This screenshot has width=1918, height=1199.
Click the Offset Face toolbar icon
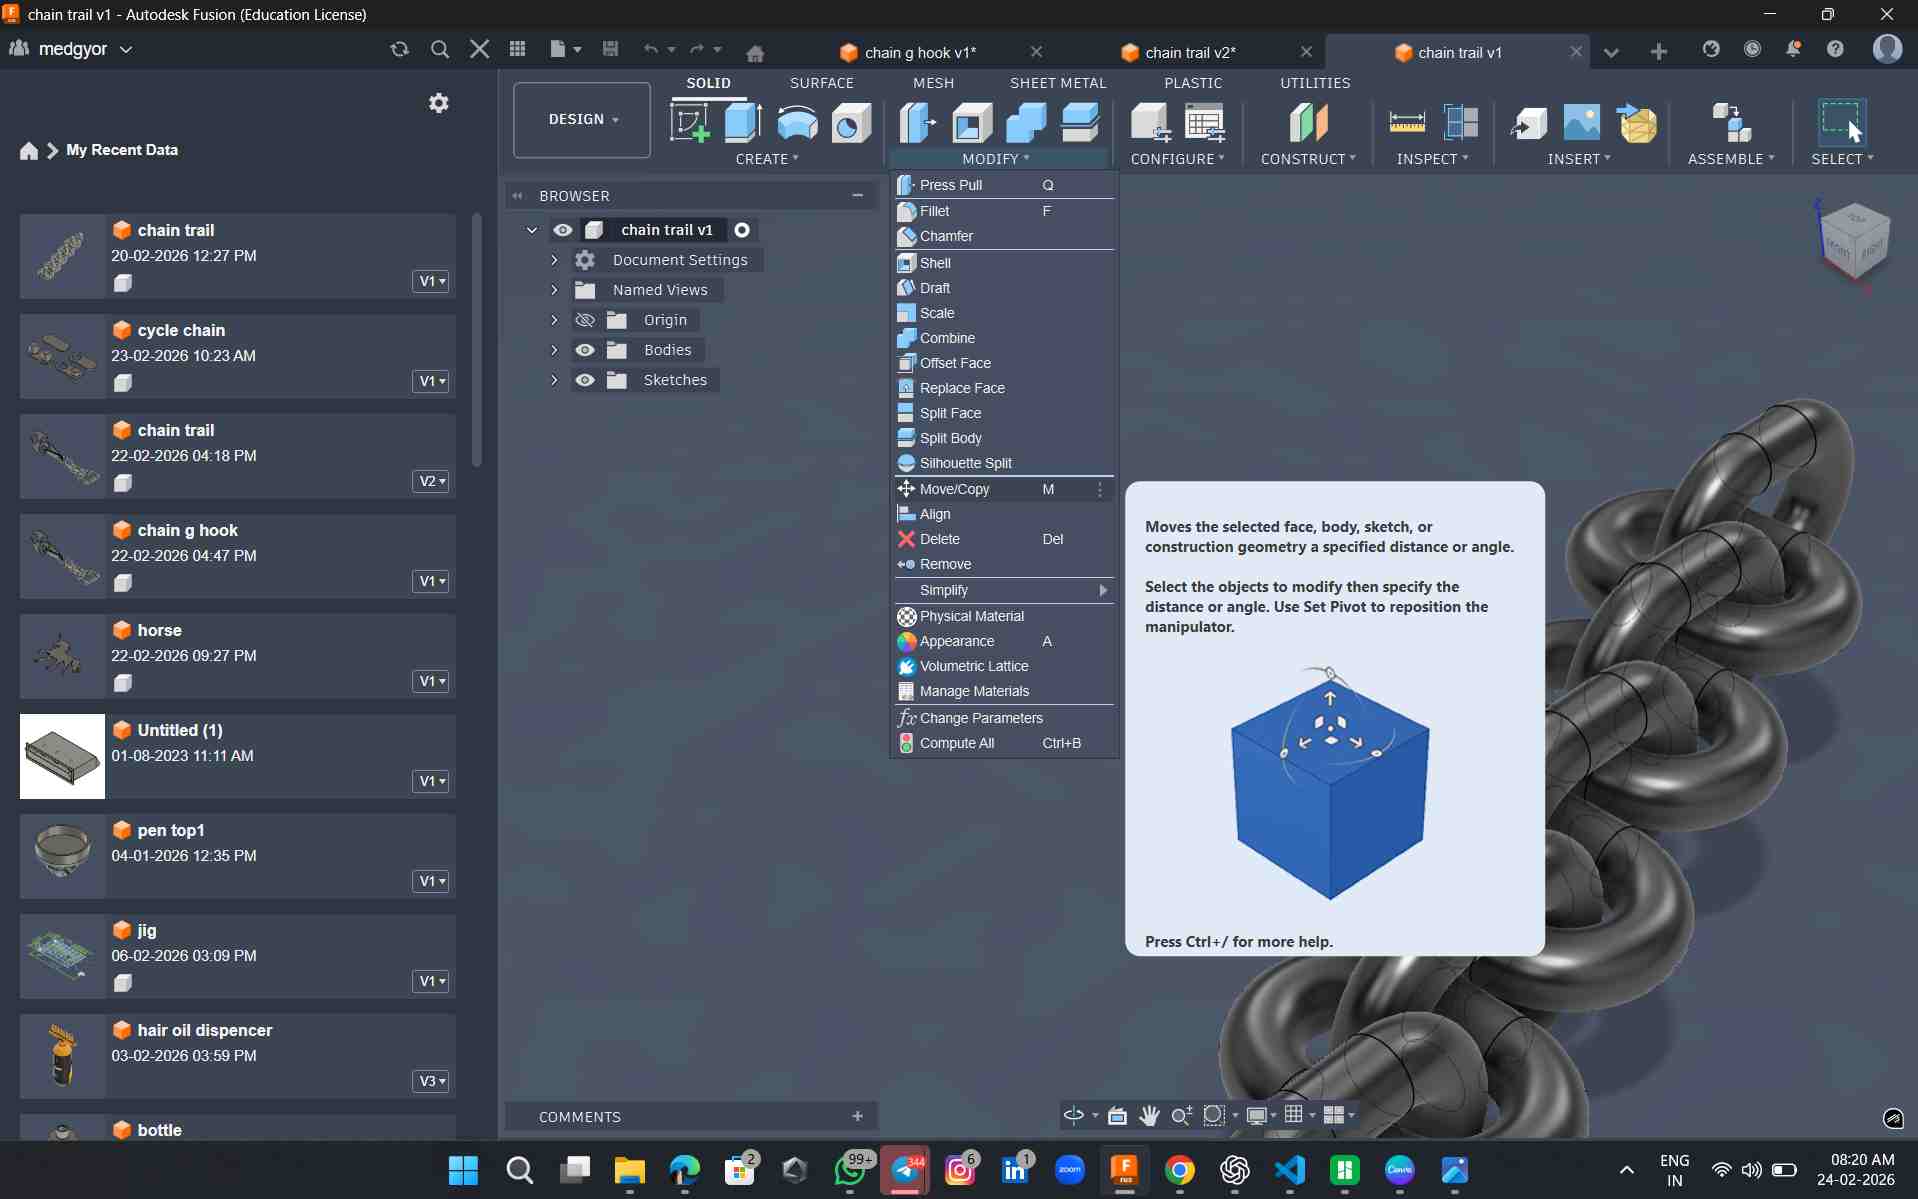click(1080, 123)
